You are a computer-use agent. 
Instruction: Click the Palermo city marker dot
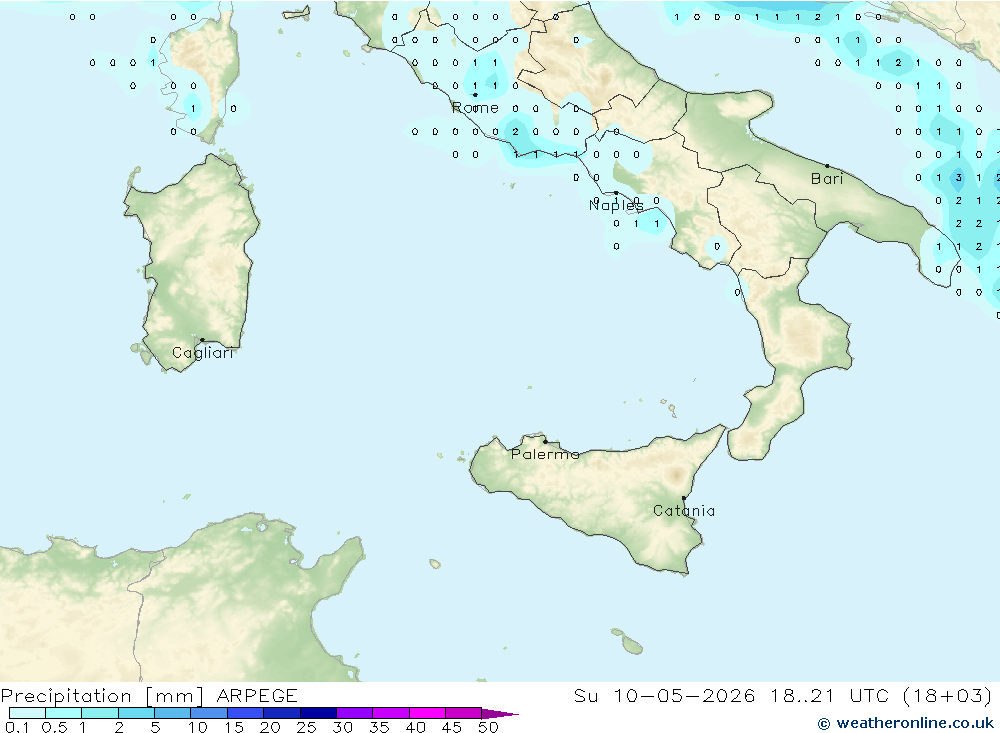[x=545, y=441]
